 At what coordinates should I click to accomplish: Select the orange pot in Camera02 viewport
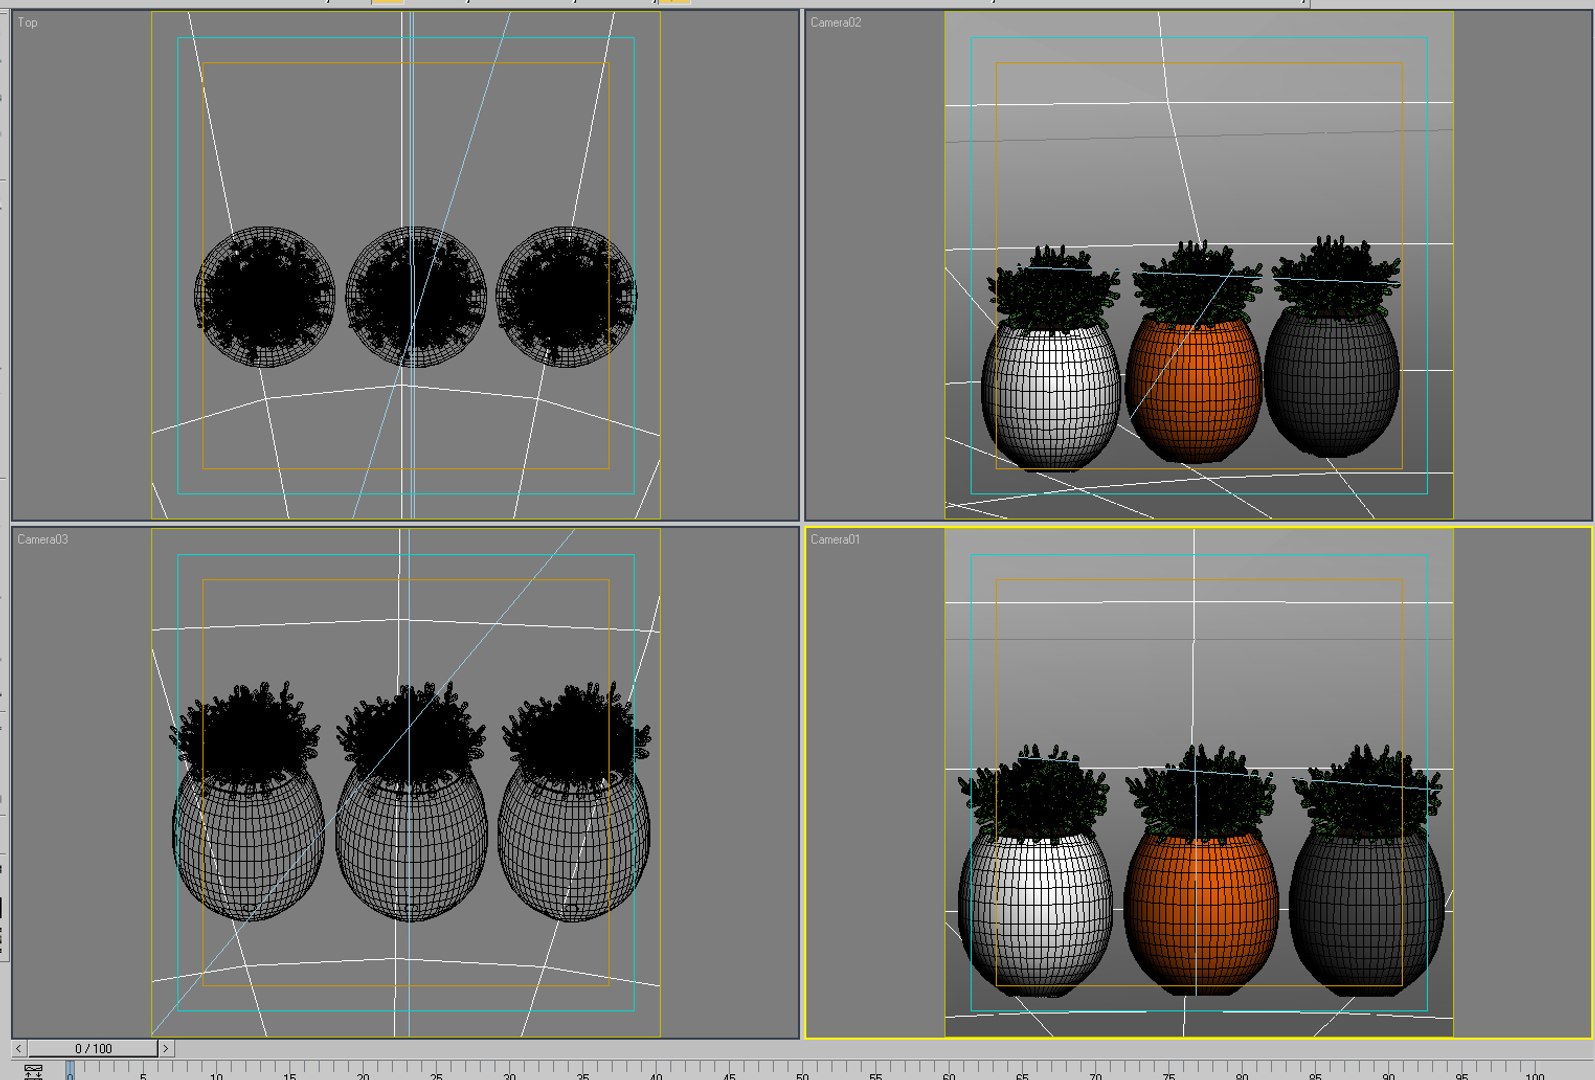pyautogui.click(x=1194, y=392)
